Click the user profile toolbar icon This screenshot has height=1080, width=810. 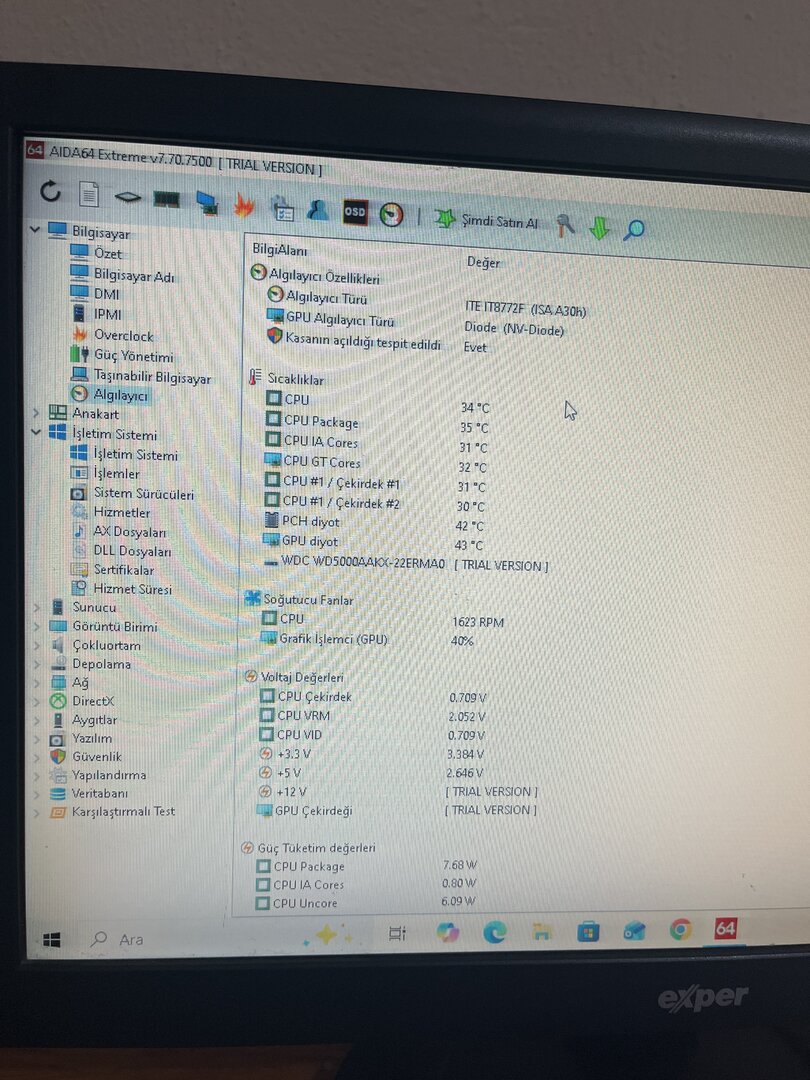click(x=317, y=209)
